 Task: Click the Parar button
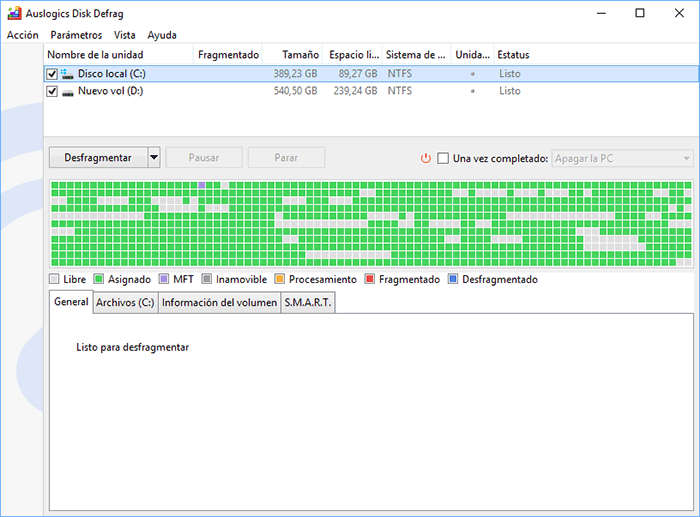pos(286,158)
